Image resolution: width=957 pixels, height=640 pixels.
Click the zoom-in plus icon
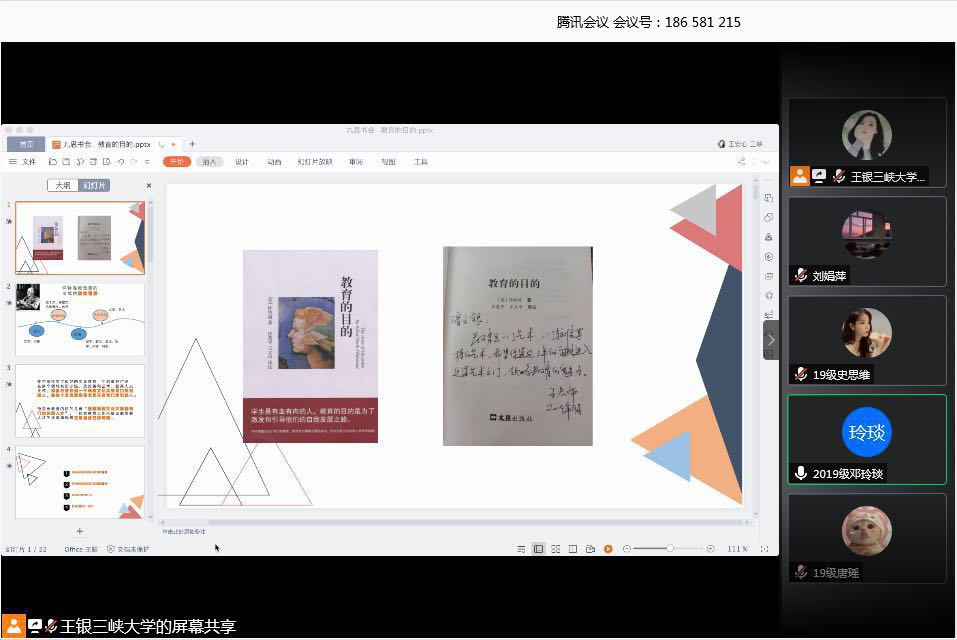(x=711, y=549)
